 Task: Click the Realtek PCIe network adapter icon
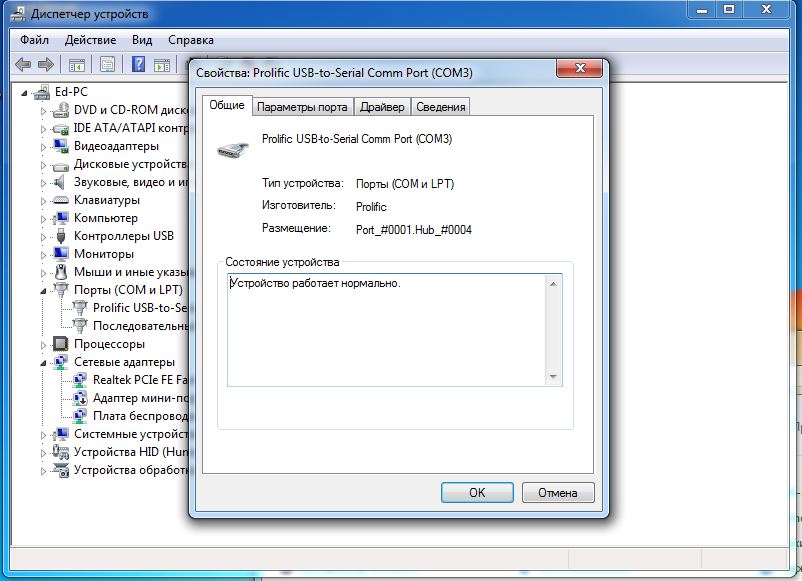coord(80,380)
